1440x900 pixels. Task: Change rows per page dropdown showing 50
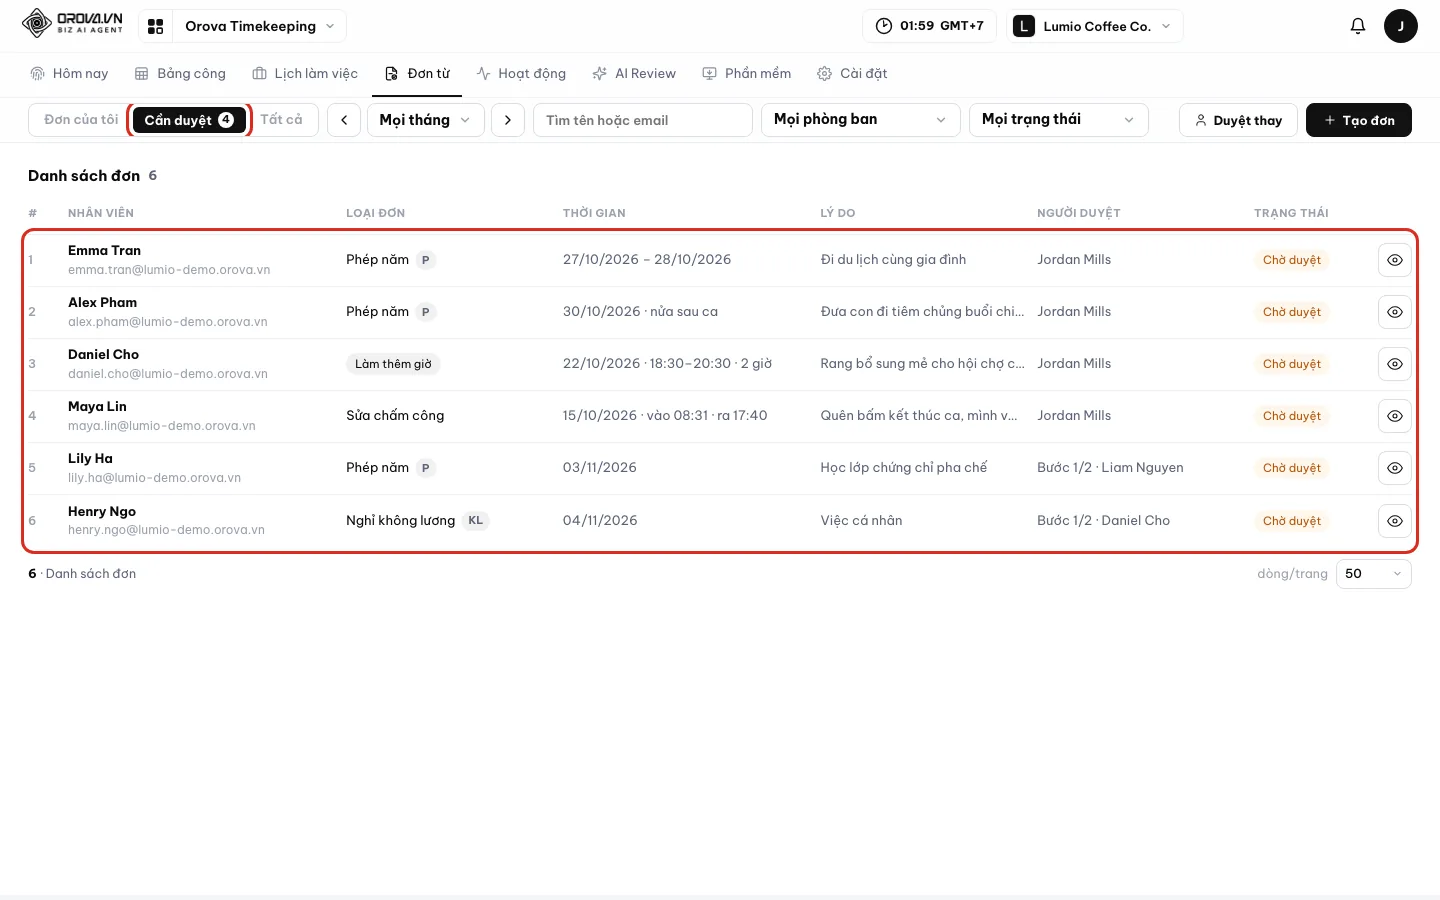click(1374, 574)
